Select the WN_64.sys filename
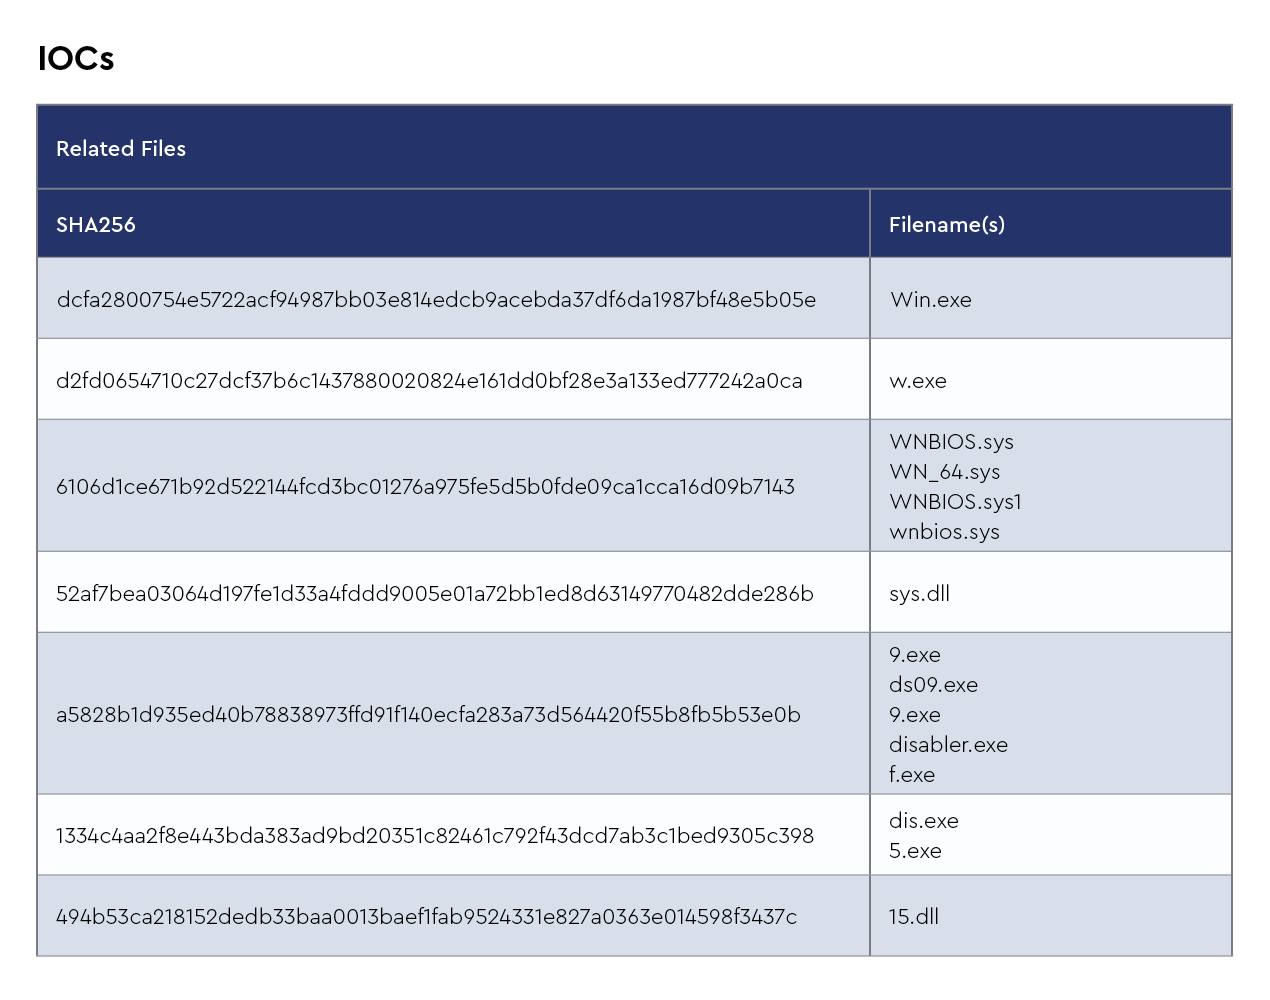The width and height of the screenshot is (1270, 1000). 944,472
